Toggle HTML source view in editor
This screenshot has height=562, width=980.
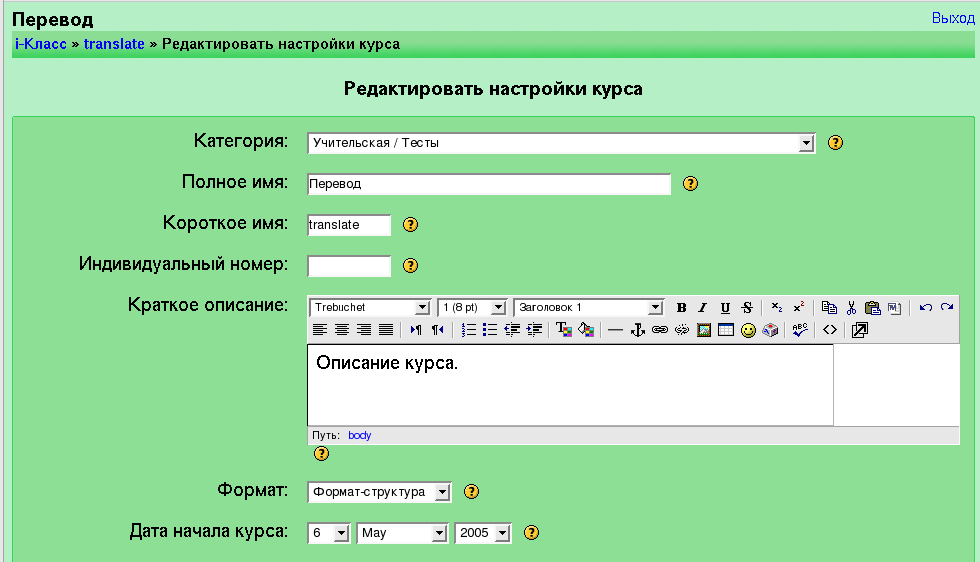[x=829, y=330]
